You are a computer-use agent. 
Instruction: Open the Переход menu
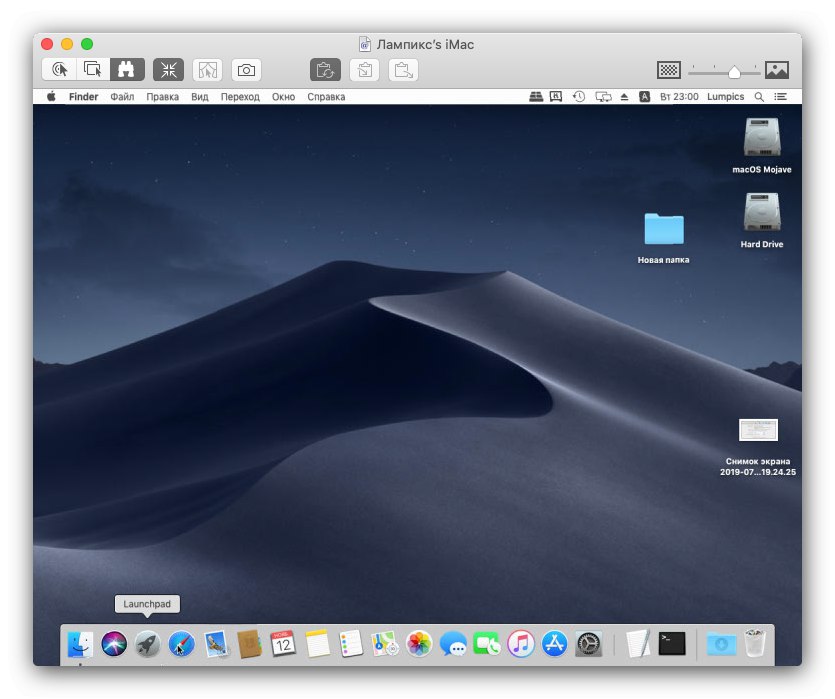[x=240, y=97]
